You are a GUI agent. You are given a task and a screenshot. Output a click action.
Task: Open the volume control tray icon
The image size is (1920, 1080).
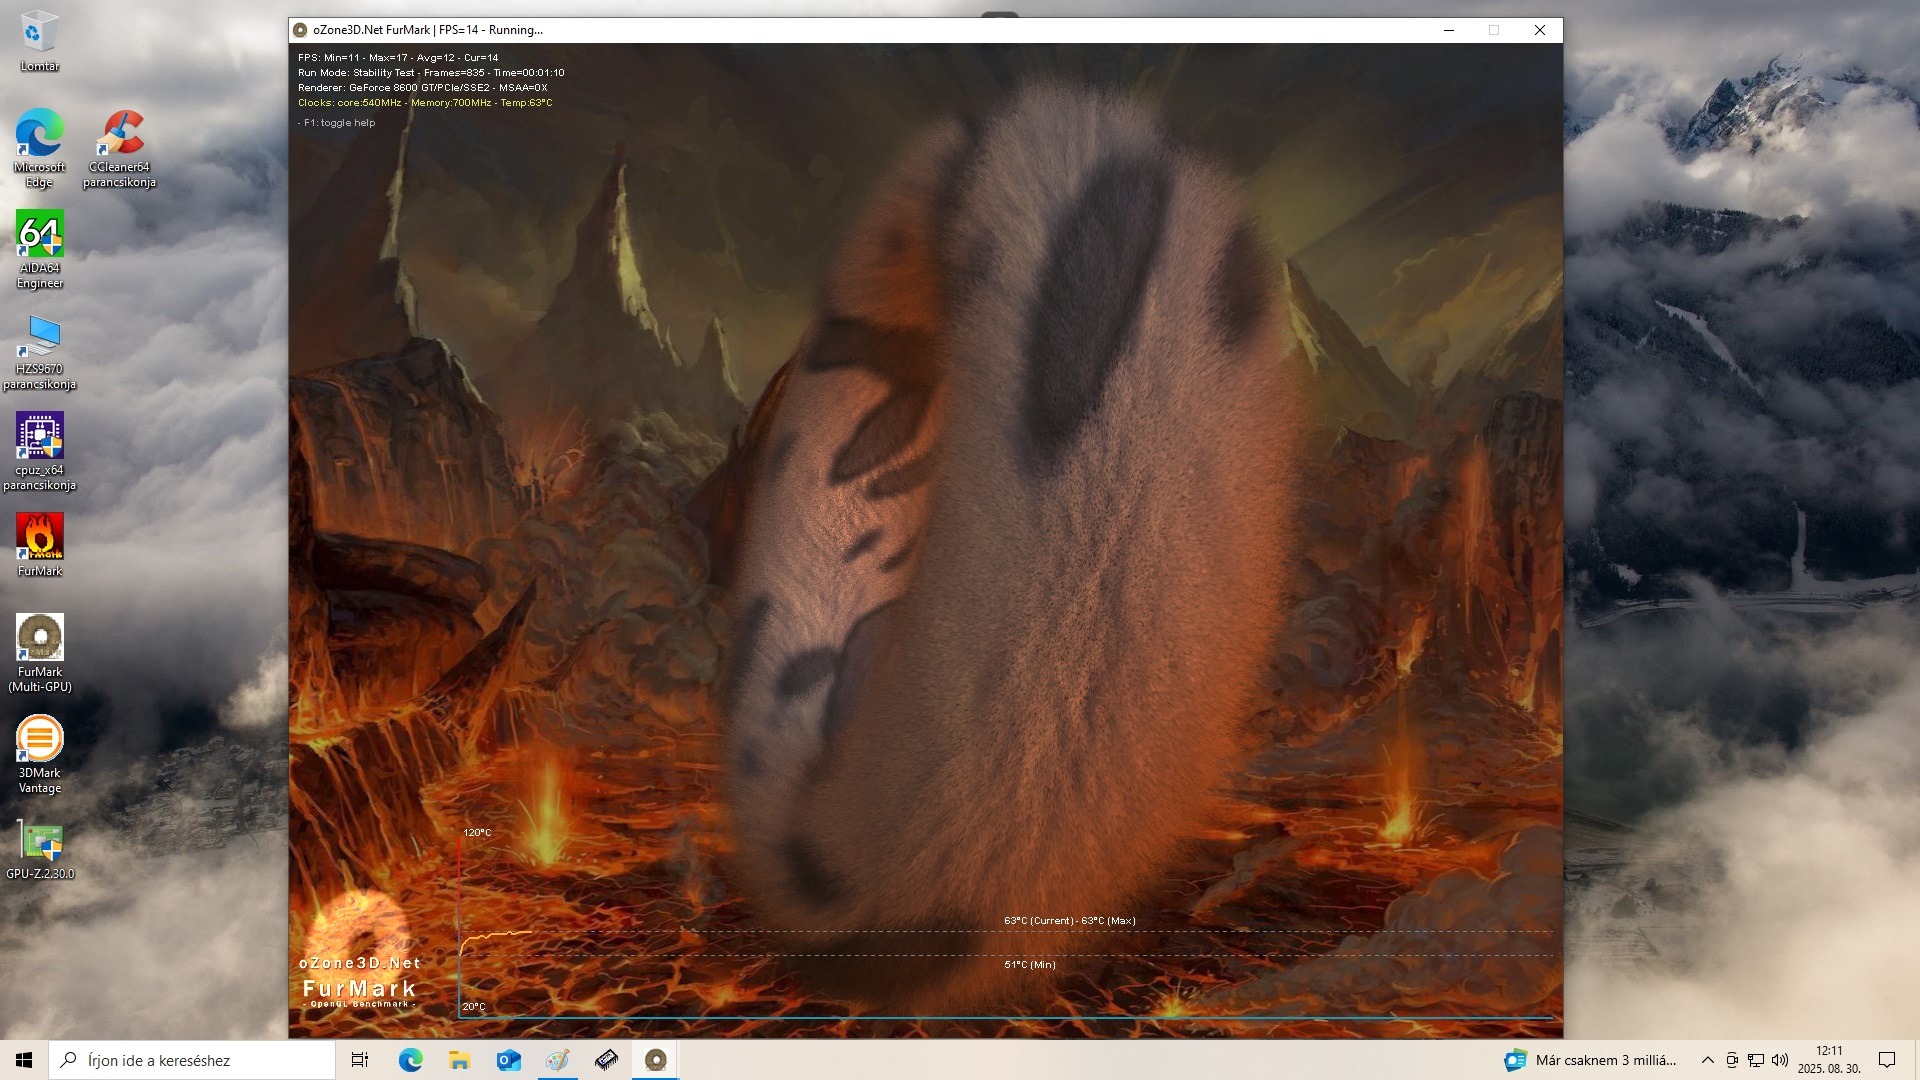coord(1780,1060)
